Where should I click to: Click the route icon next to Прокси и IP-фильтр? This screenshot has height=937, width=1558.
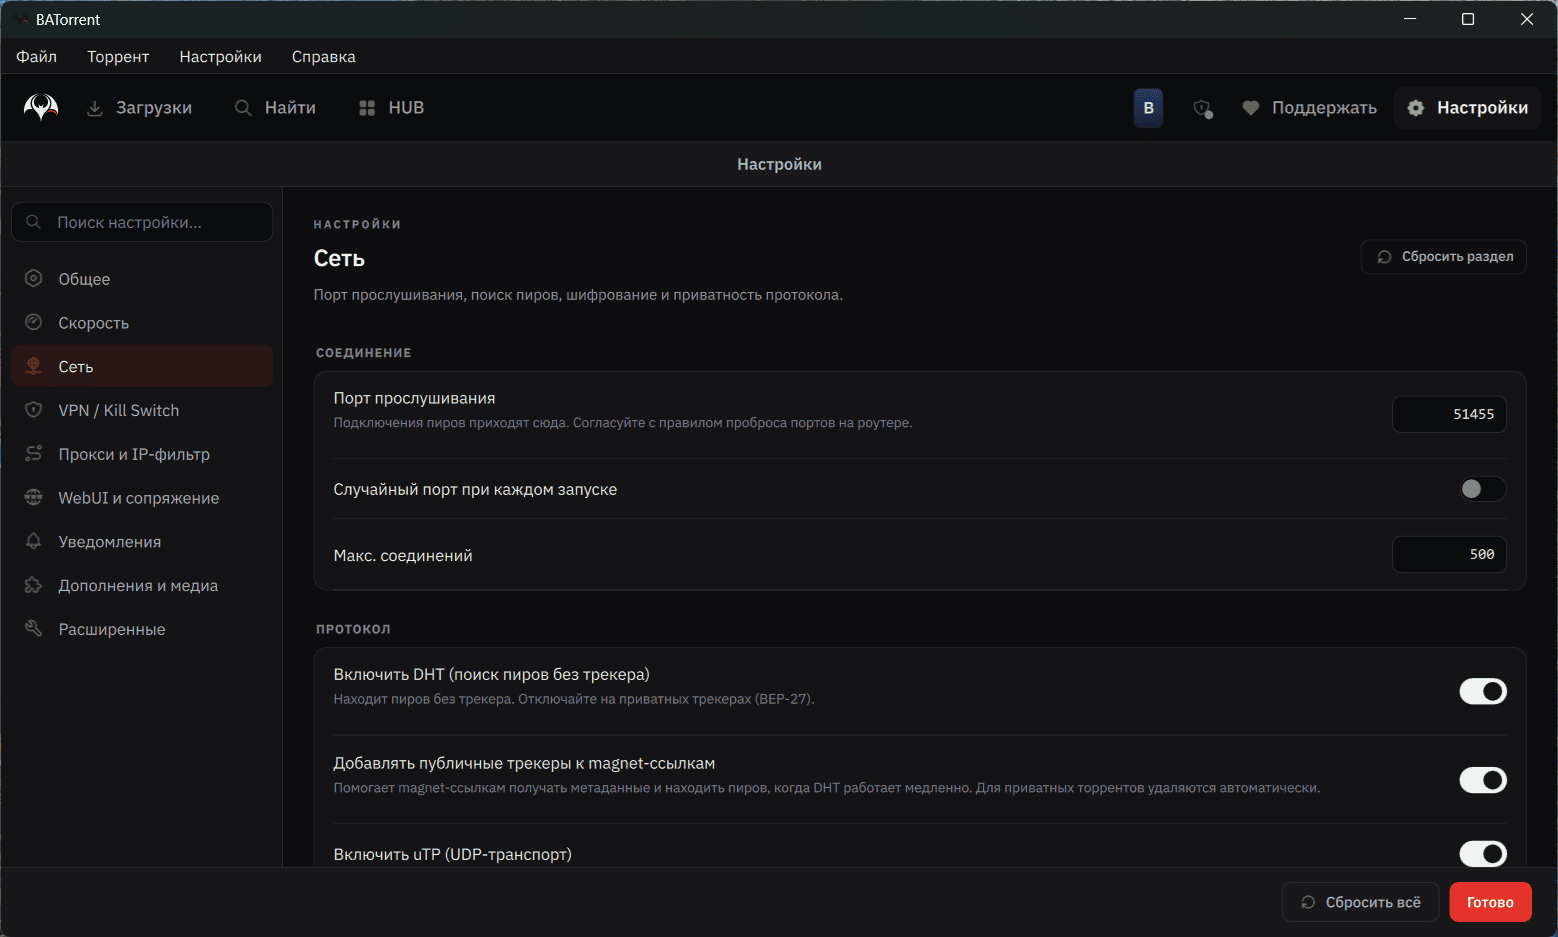coord(34,454)
